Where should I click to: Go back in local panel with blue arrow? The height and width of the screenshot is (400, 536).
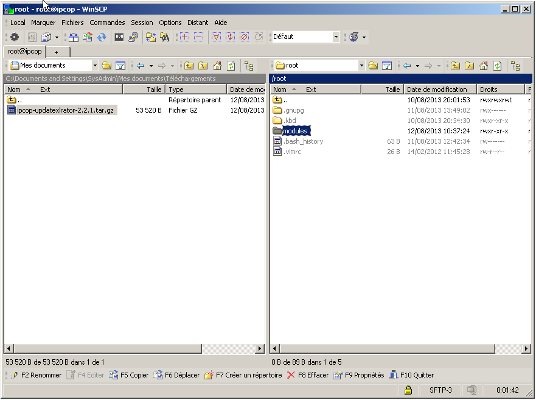[x=140, y=65]
